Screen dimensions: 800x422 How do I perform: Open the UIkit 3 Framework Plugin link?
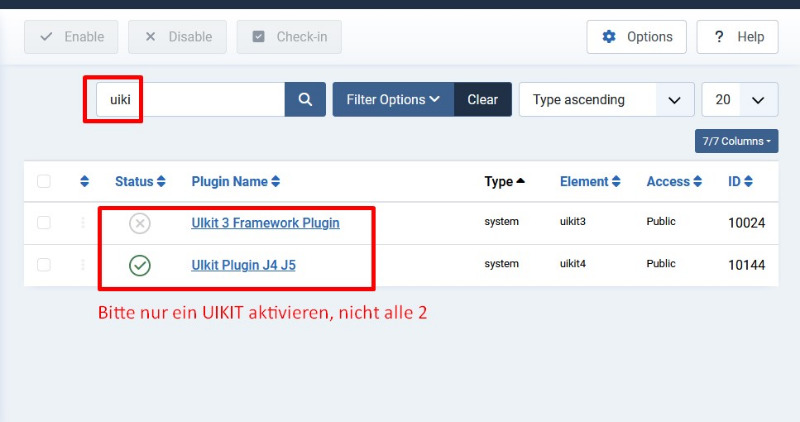click(x=265, y=223)
